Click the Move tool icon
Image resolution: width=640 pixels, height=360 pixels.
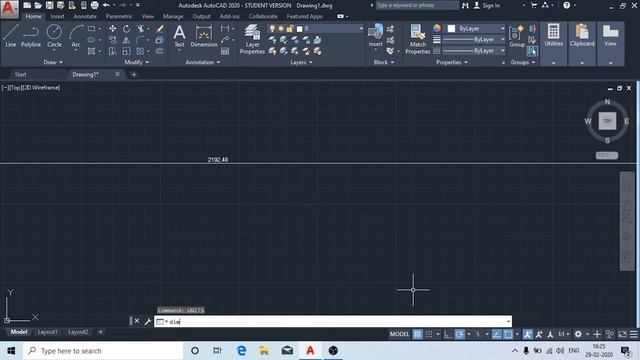click(x=112, y=29)
